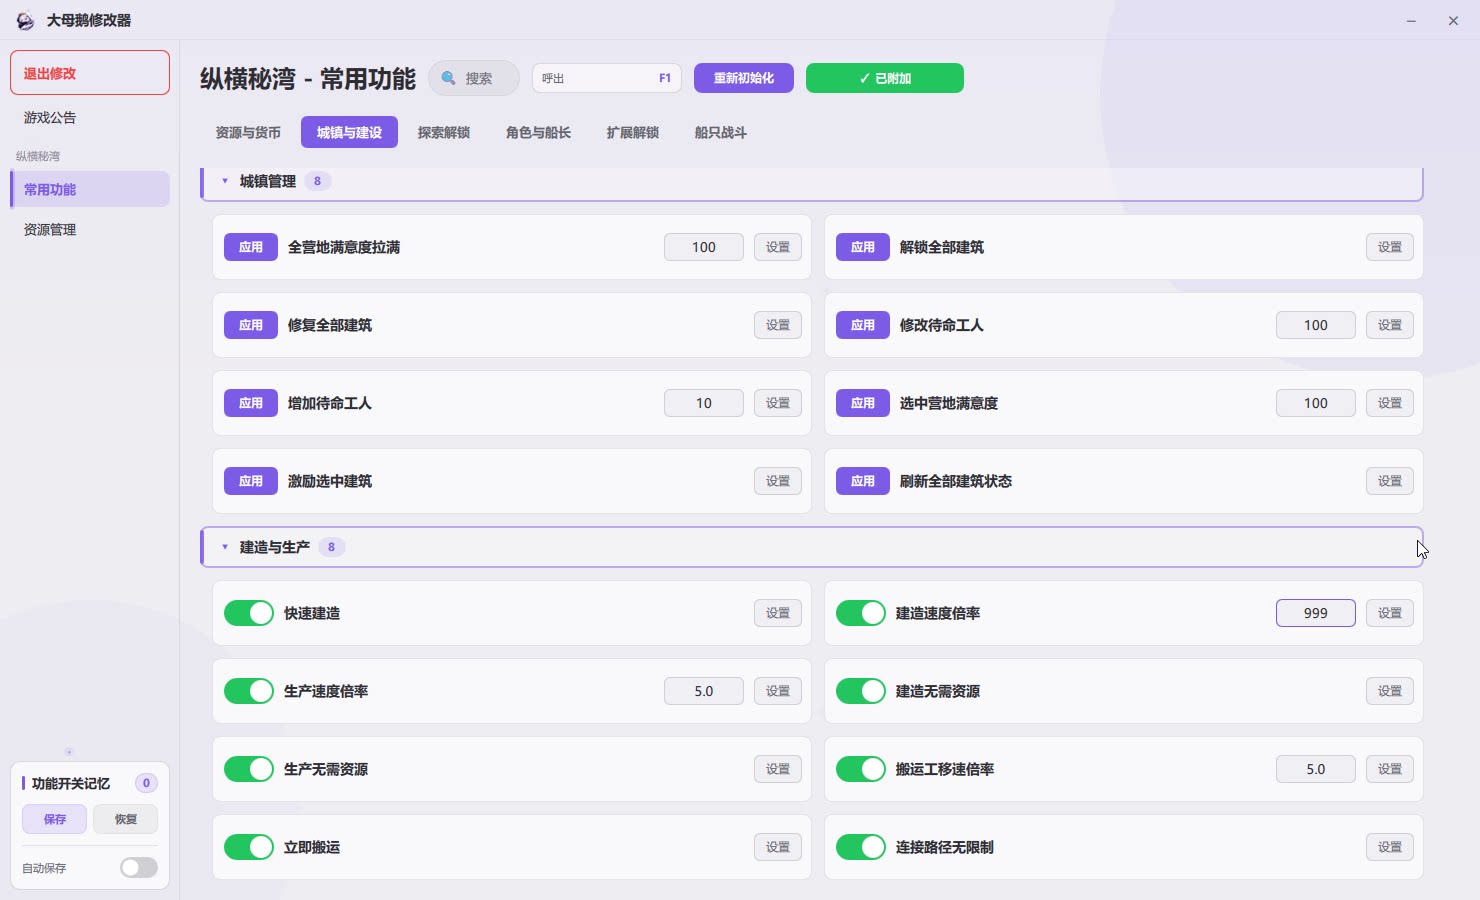This screenshot has width=1480, height=900.
Task: Open the 角色与船长 tab
Action: (538, 132)
